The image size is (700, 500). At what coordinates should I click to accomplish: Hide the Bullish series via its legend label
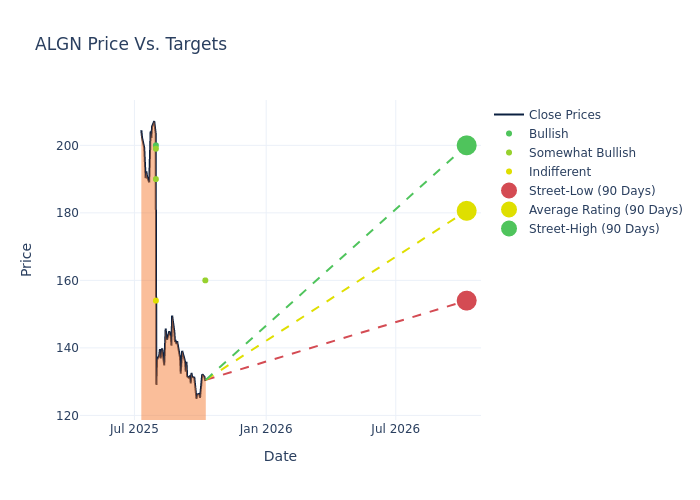(x=548, y=134)
